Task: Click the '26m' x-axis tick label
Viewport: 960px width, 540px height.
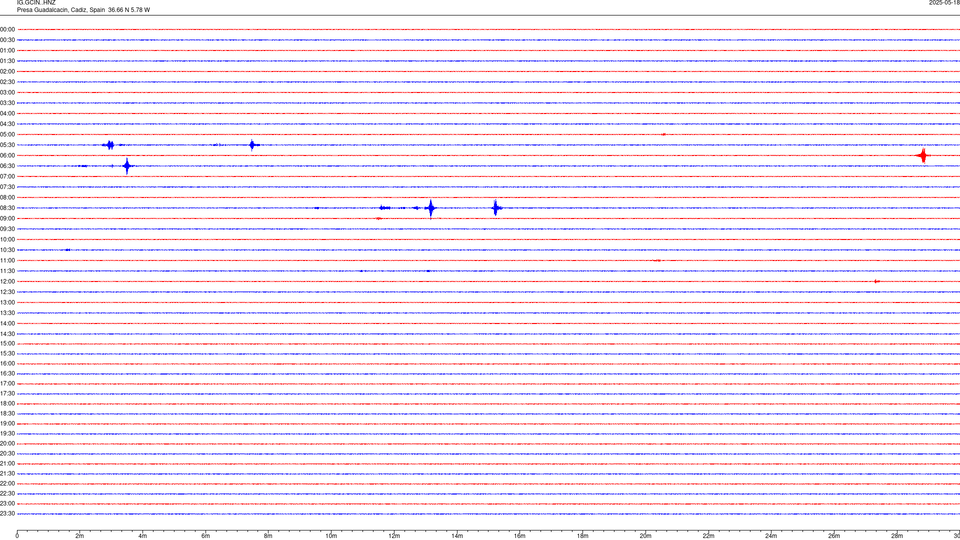Action: coord(834,536)
